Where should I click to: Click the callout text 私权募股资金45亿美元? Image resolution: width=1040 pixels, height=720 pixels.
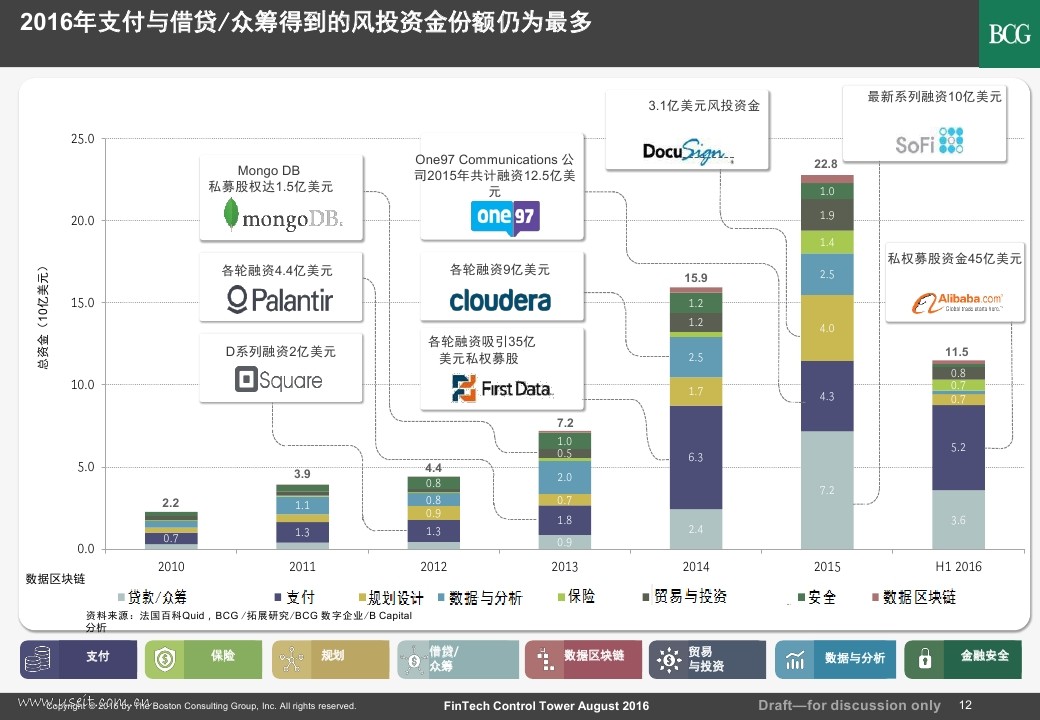pos(954,259)
